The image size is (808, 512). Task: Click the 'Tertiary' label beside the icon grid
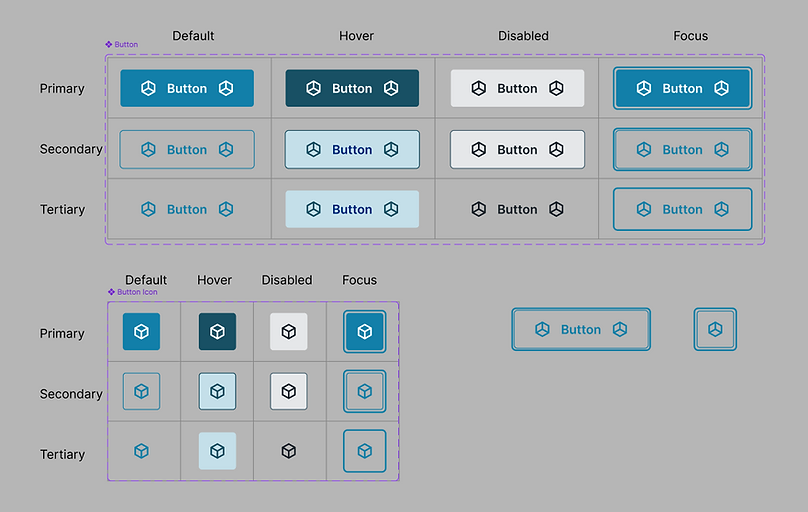point(62,454)
